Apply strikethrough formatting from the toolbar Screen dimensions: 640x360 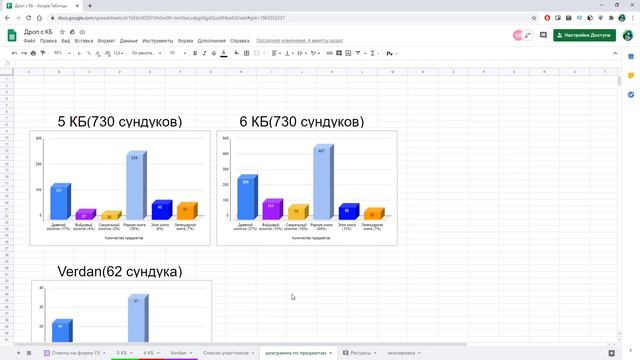[x=214, y=53]
